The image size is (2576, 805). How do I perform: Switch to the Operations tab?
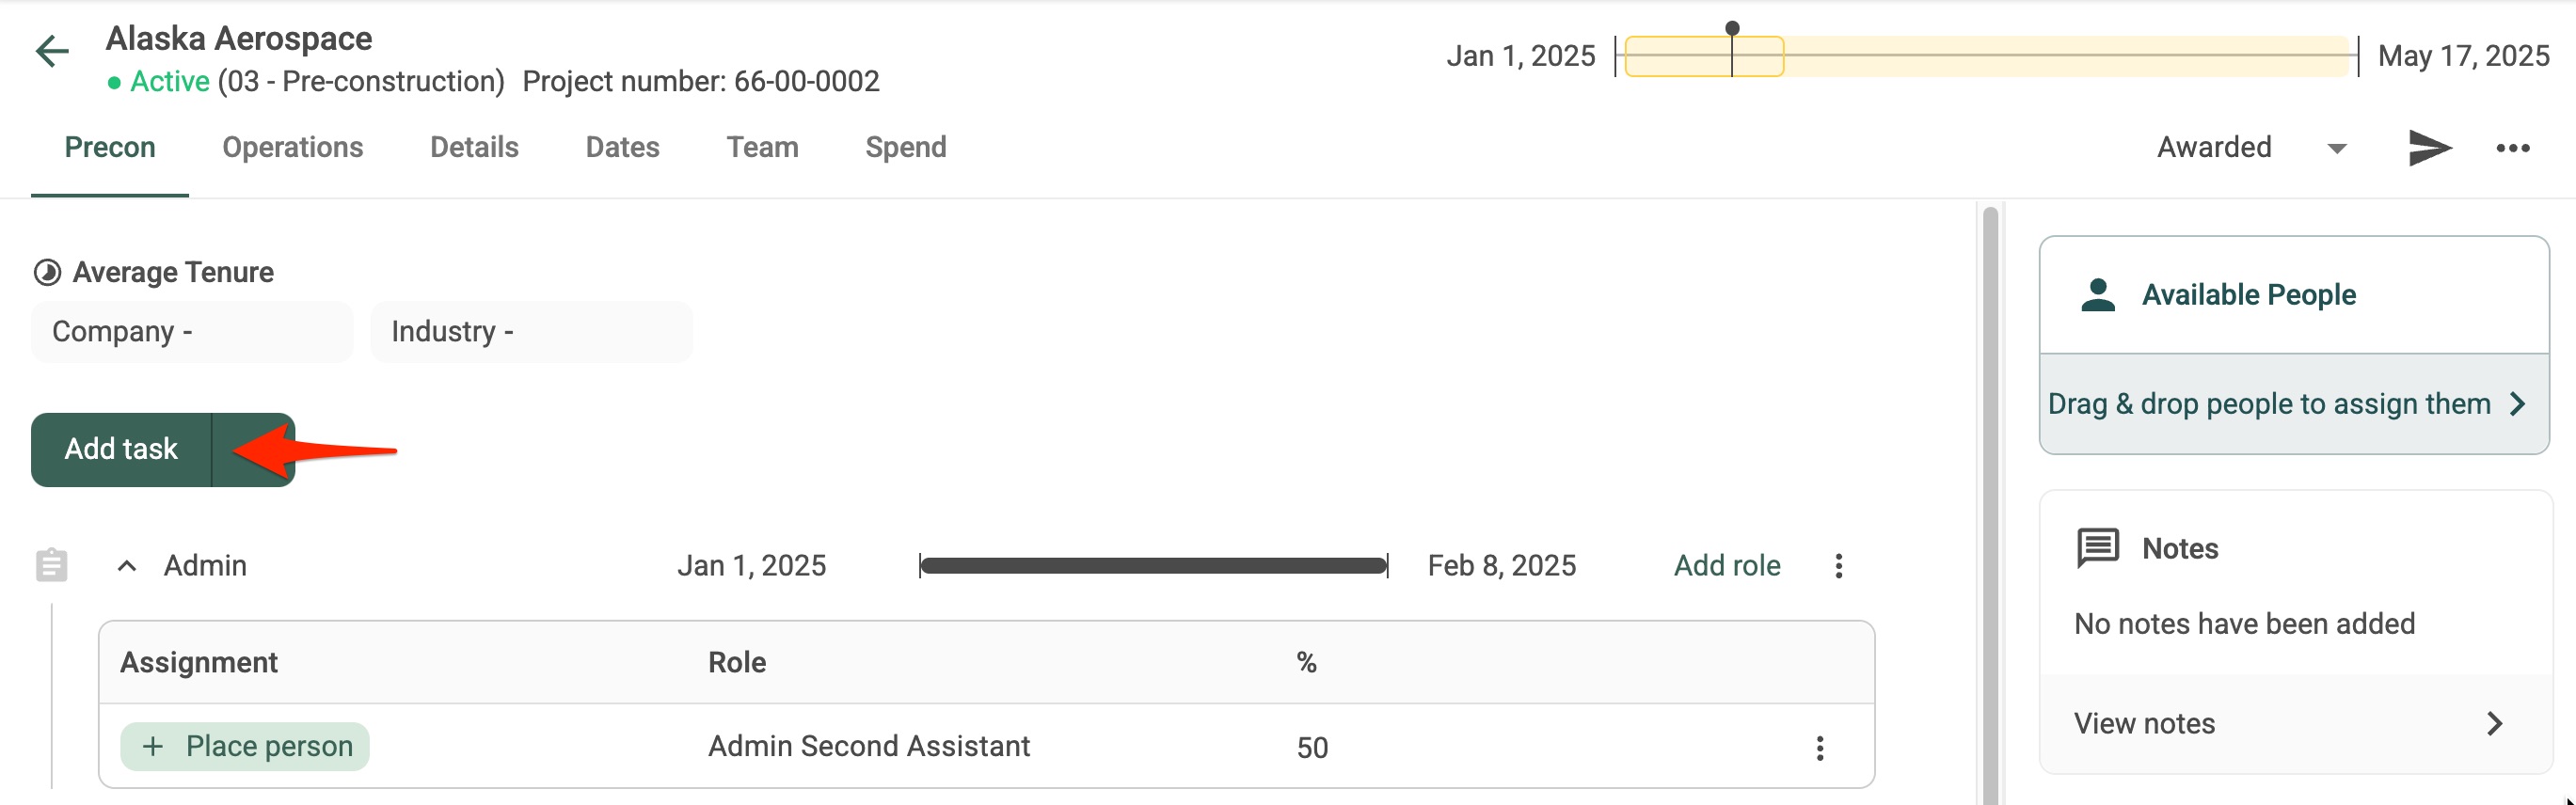[292, 147]
